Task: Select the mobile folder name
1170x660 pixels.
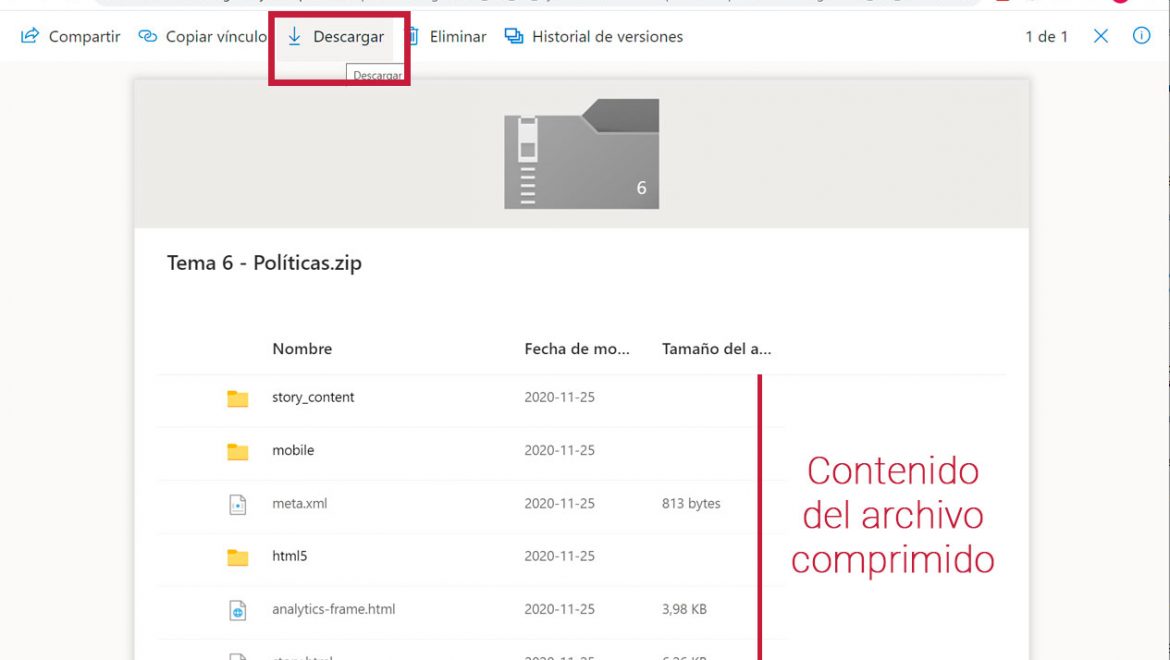Action: click(293, 450)
